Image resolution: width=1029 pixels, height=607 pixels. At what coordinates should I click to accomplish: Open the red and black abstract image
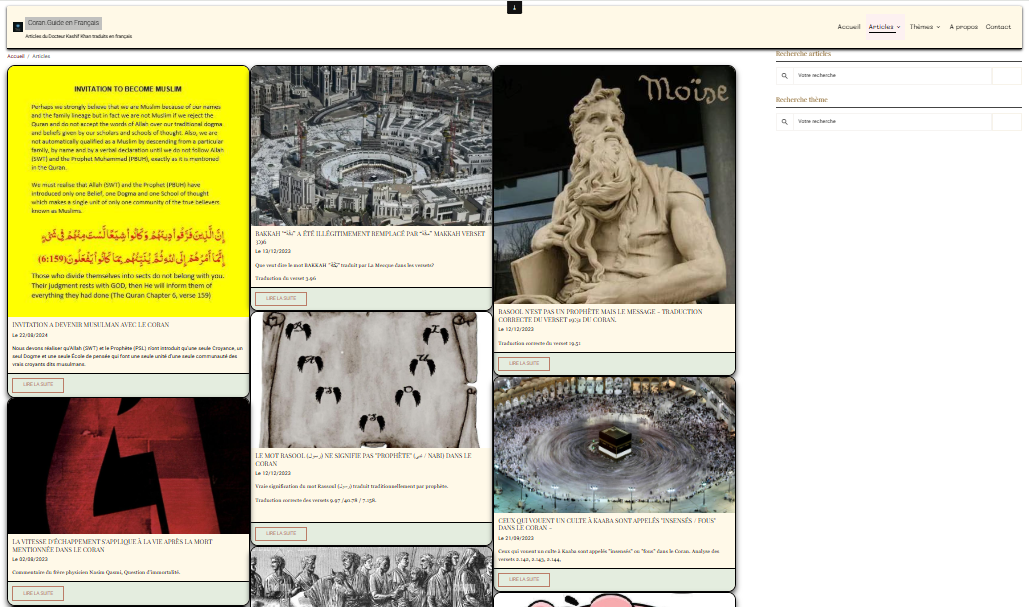click(x=129, y=466)
